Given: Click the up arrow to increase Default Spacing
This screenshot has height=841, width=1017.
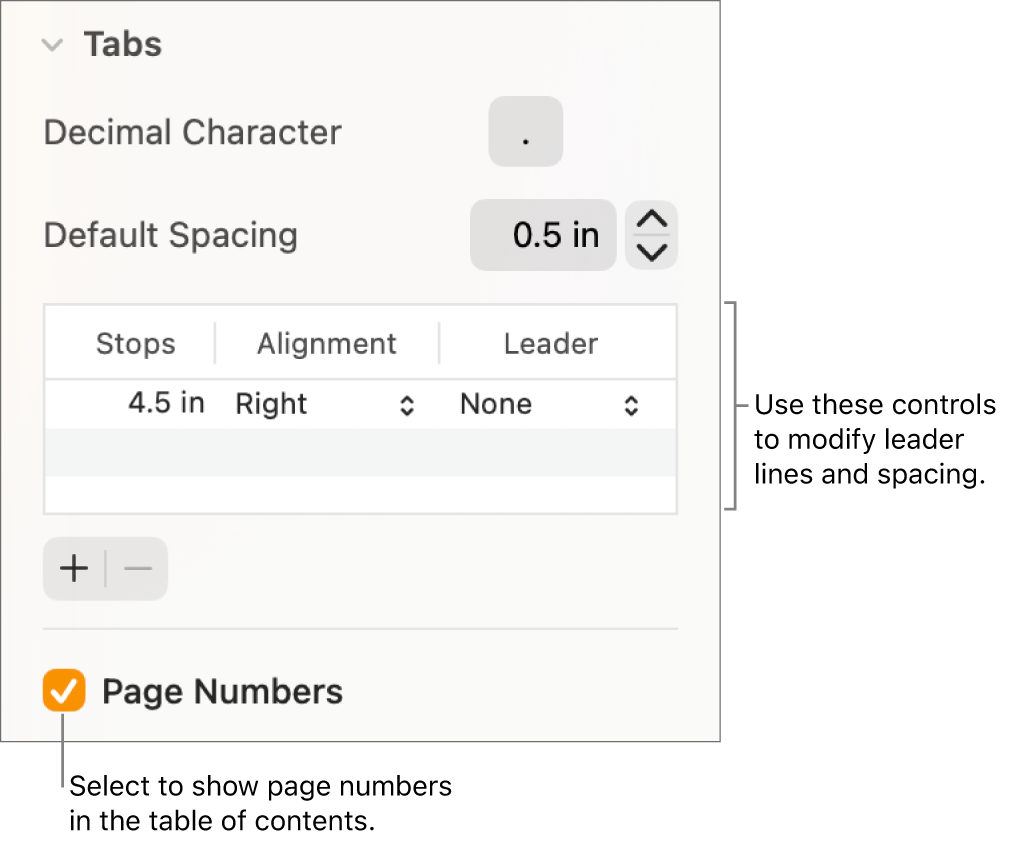Looking at the screenshot, I should 651,220.
